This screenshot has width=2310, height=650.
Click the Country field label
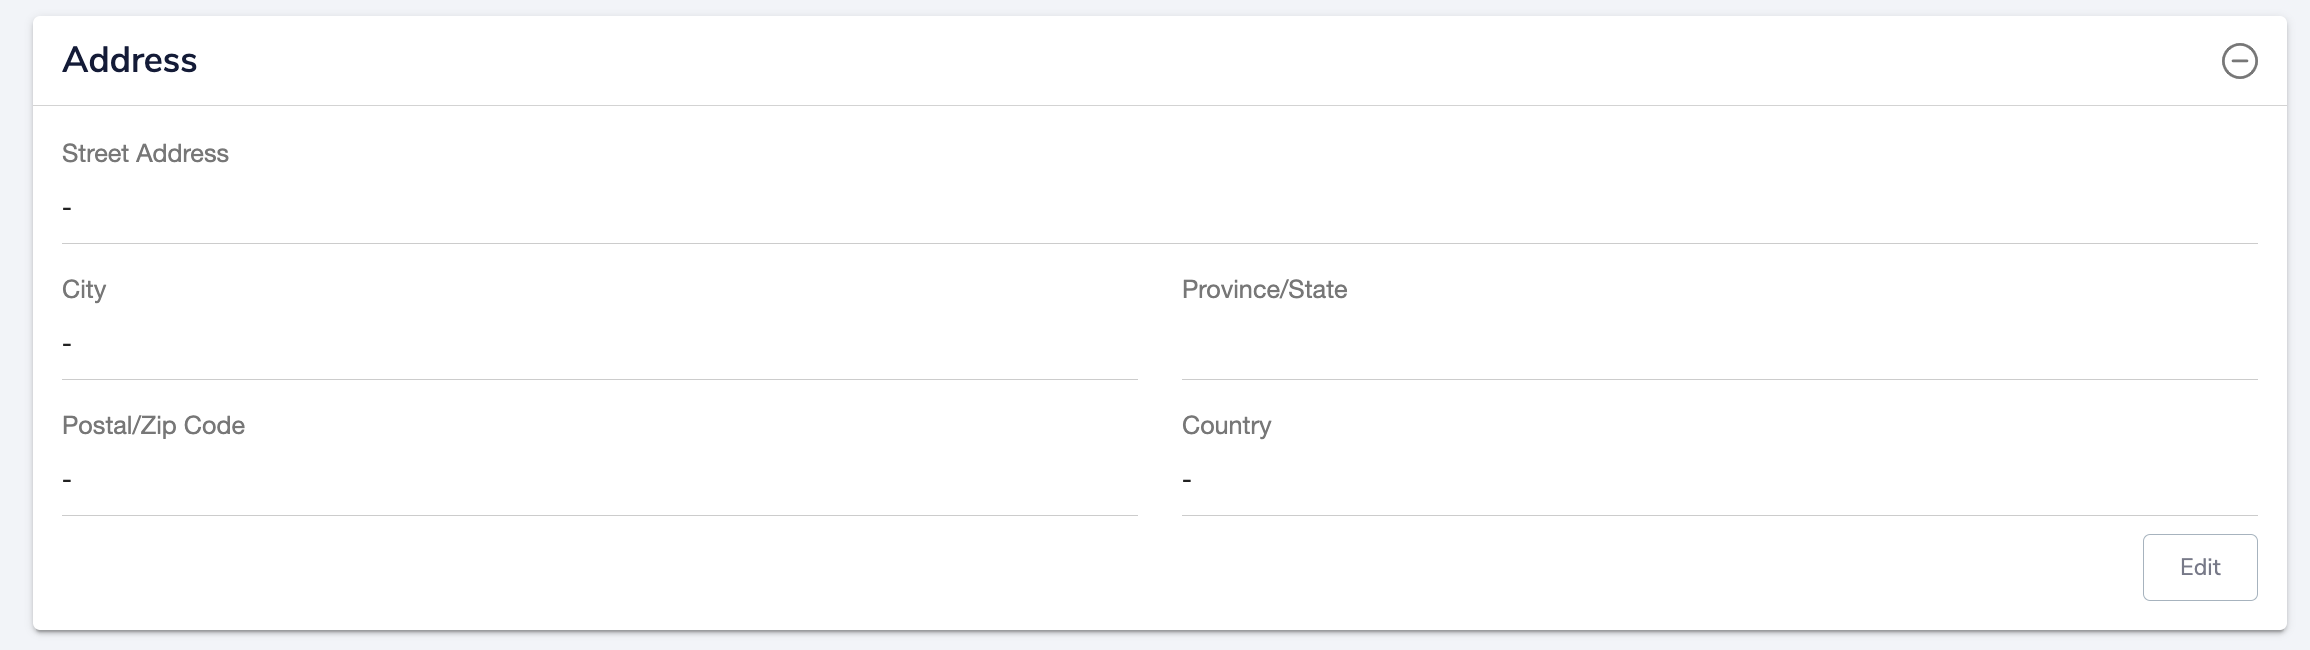click(x=1226, y=425)
